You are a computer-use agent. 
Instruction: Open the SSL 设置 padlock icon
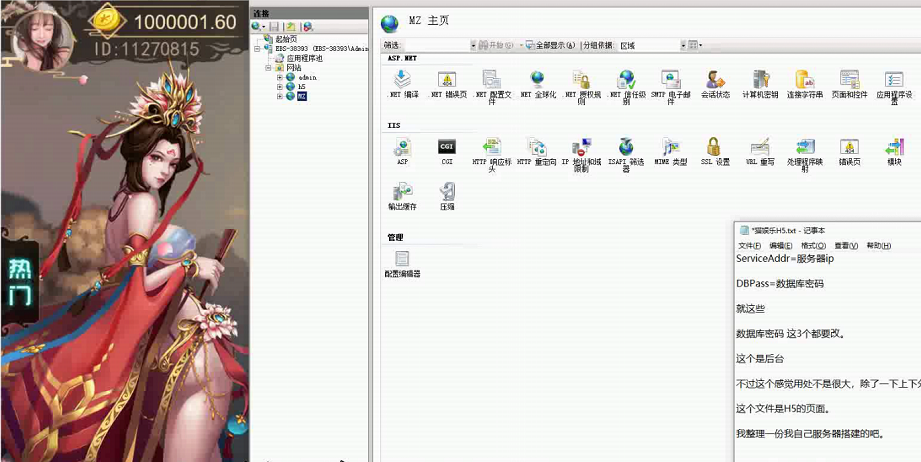(x=713, y=147)
